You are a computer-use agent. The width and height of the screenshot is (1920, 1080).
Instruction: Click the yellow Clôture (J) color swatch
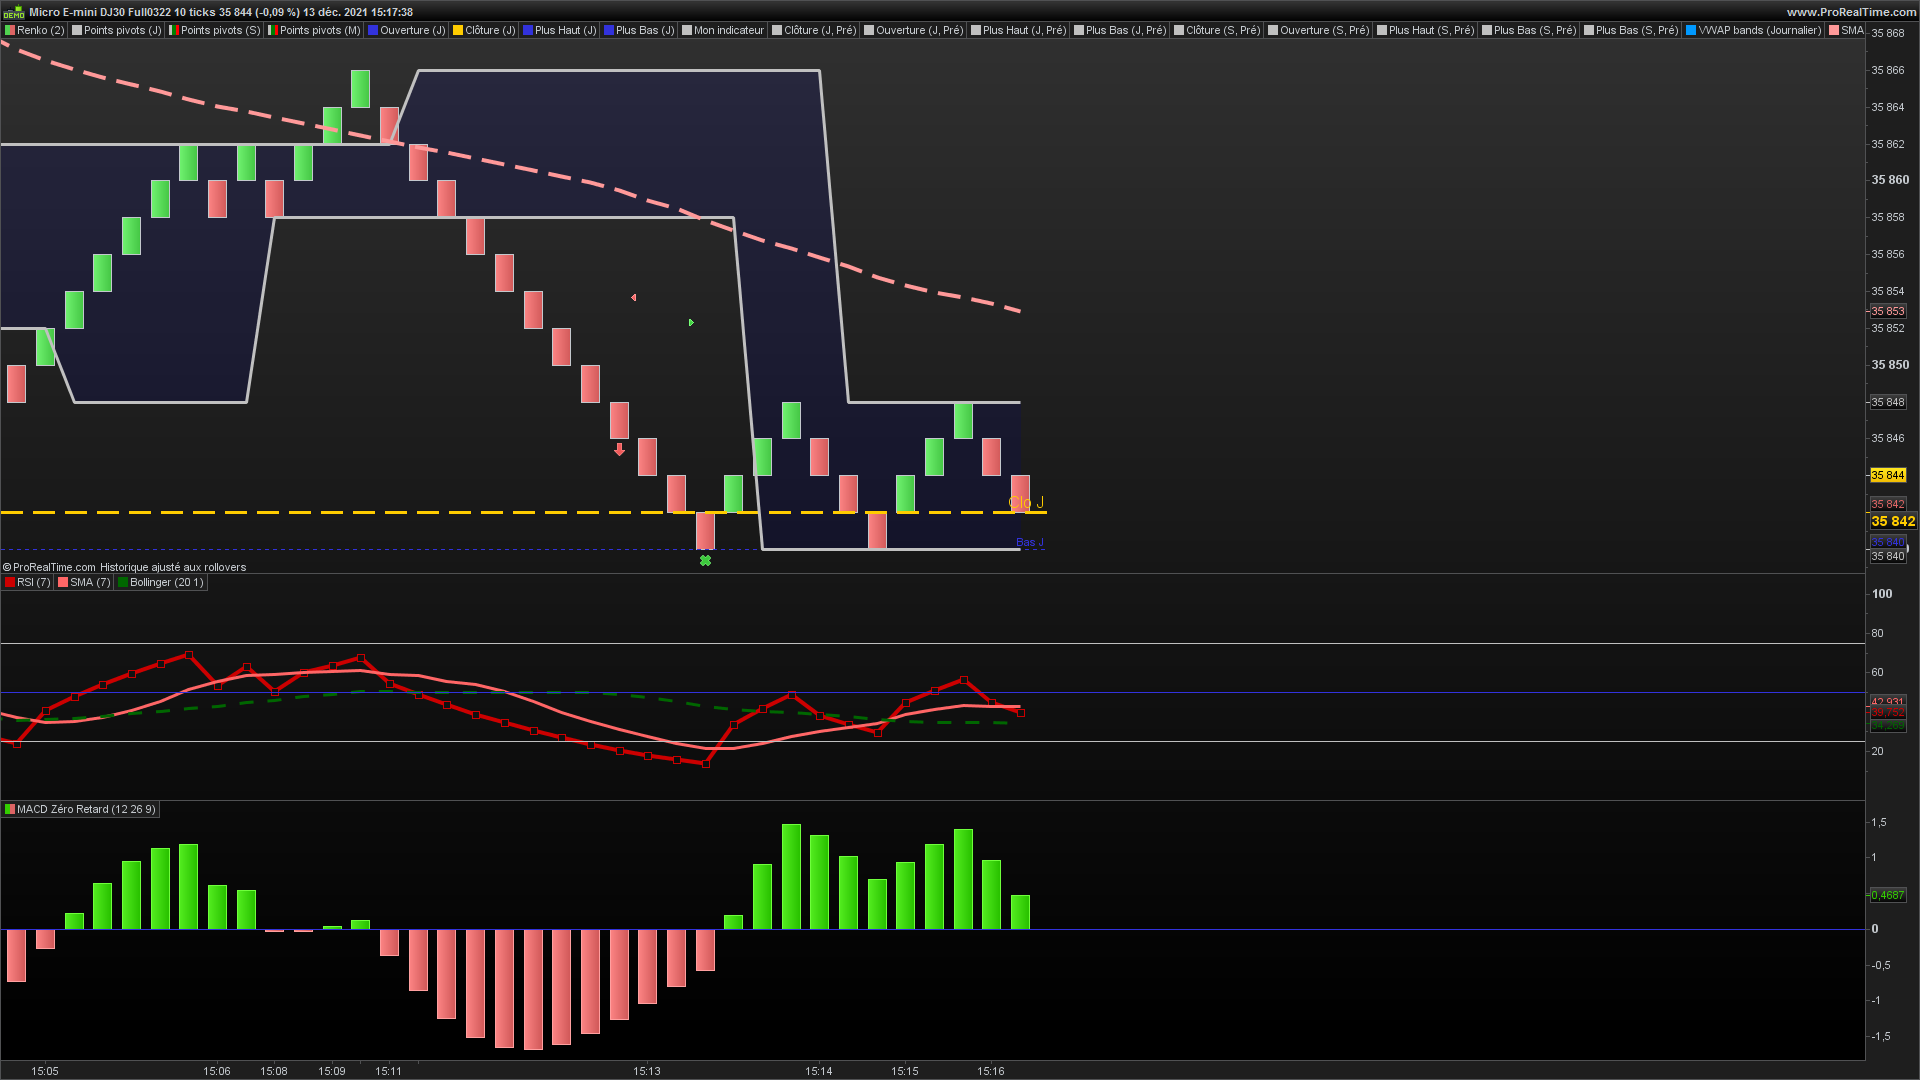(x=458, y=30)
